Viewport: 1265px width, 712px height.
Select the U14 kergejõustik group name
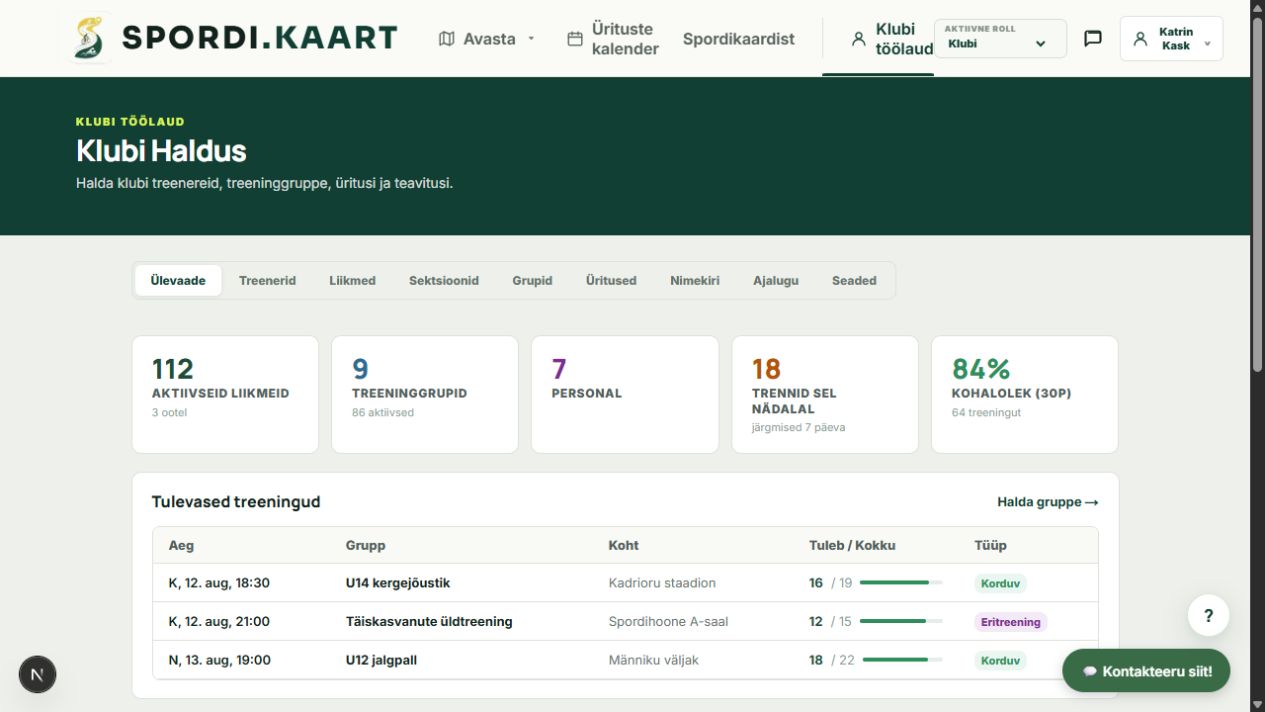398,583
